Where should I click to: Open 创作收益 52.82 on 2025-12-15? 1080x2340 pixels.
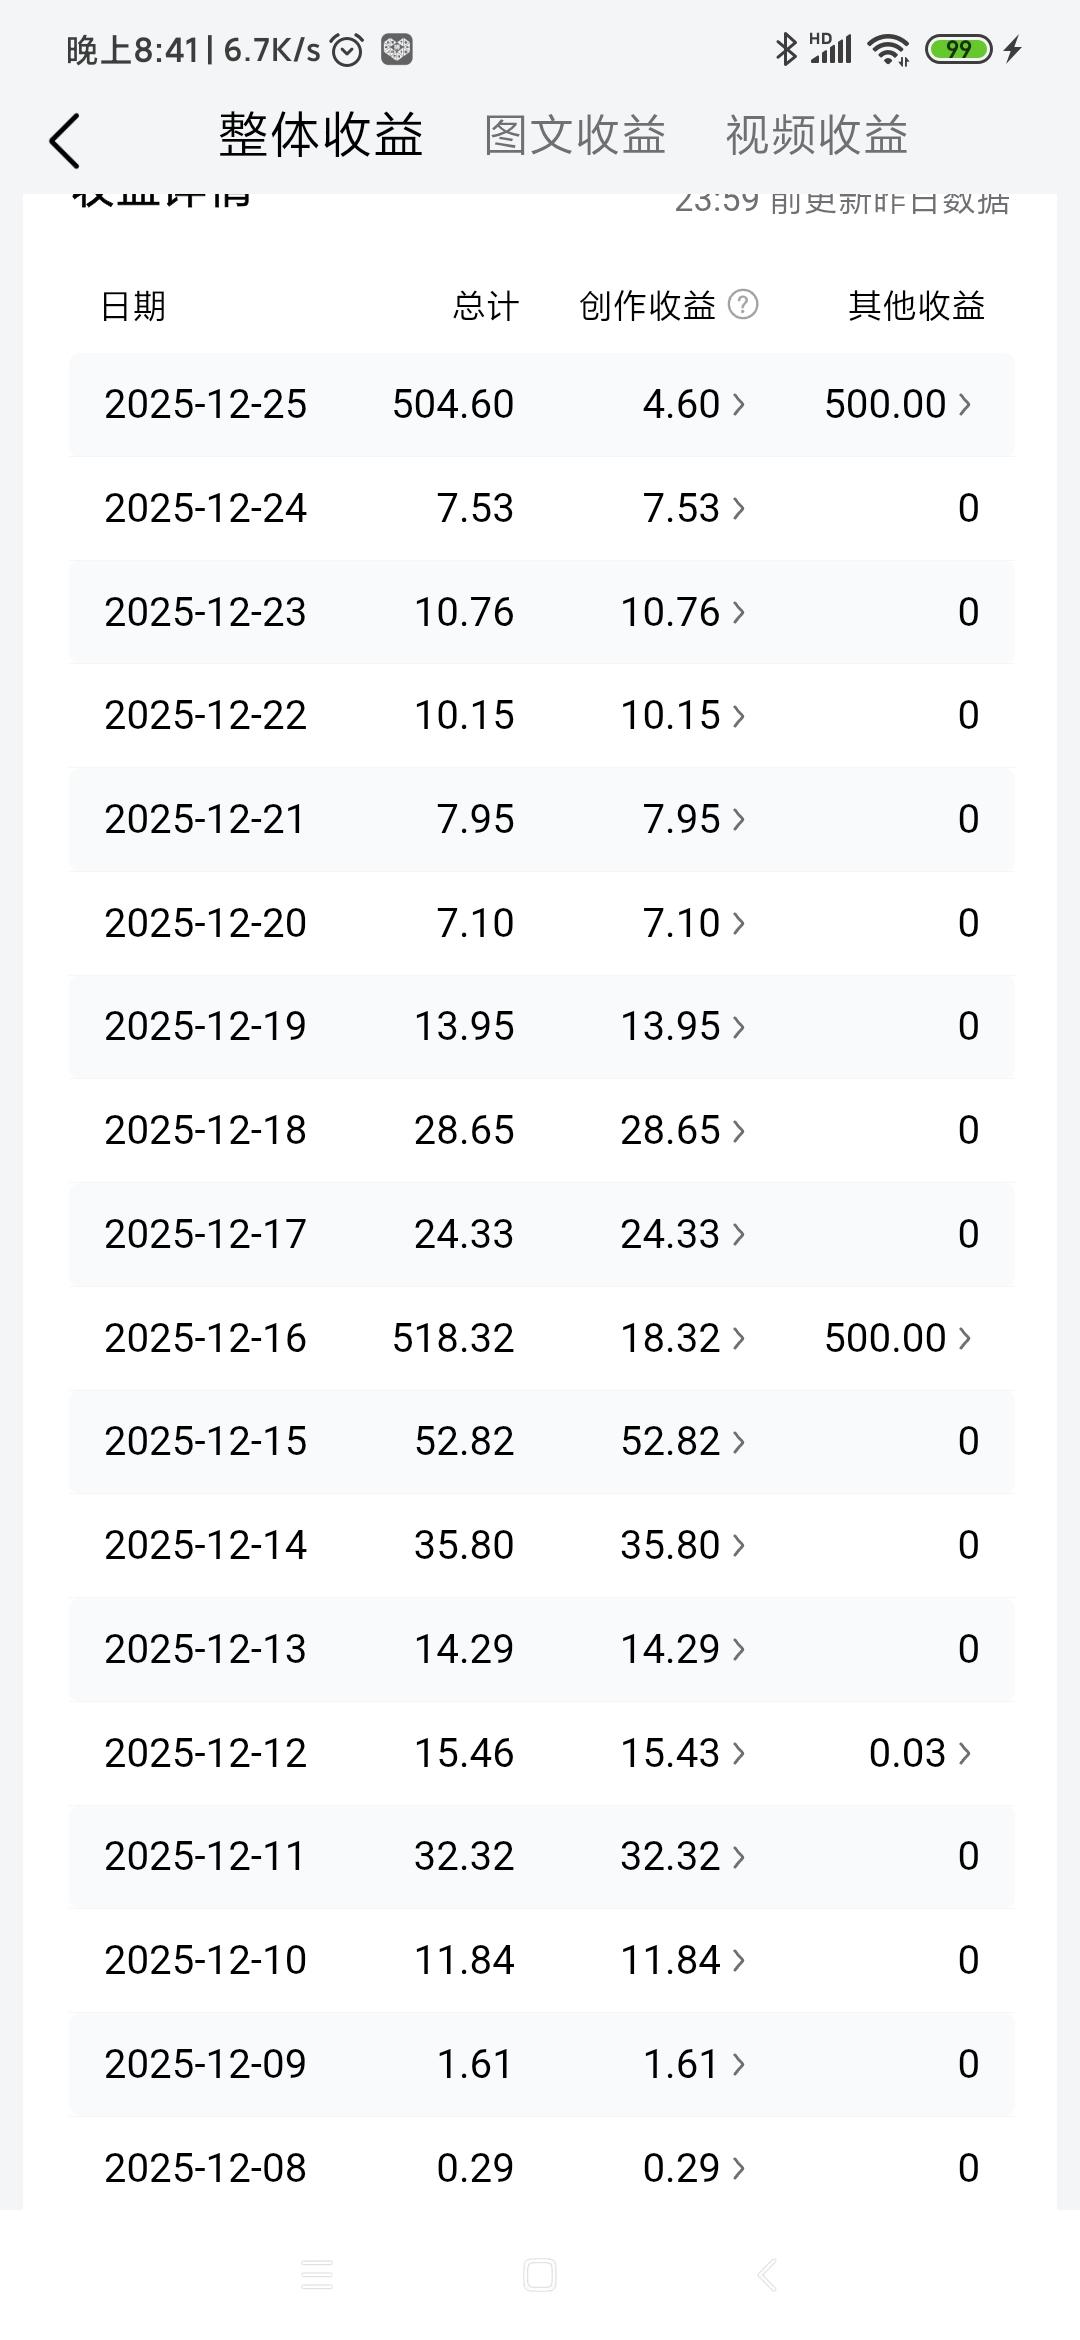[683, 1441]
